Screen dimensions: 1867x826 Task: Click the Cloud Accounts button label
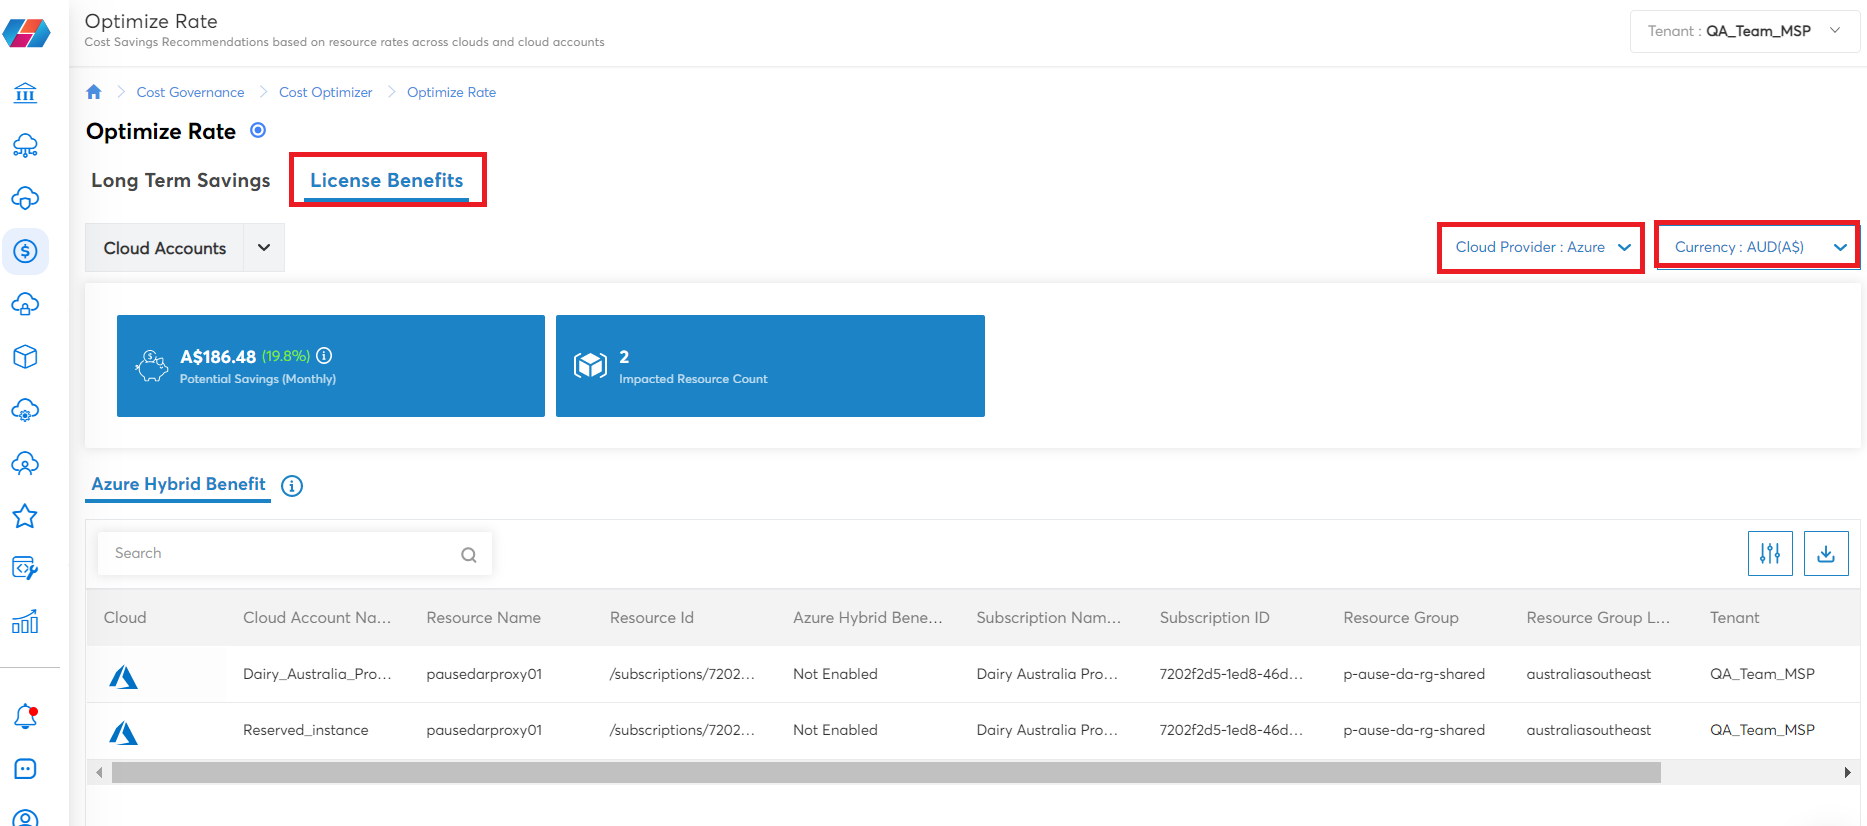pos(165,248)
